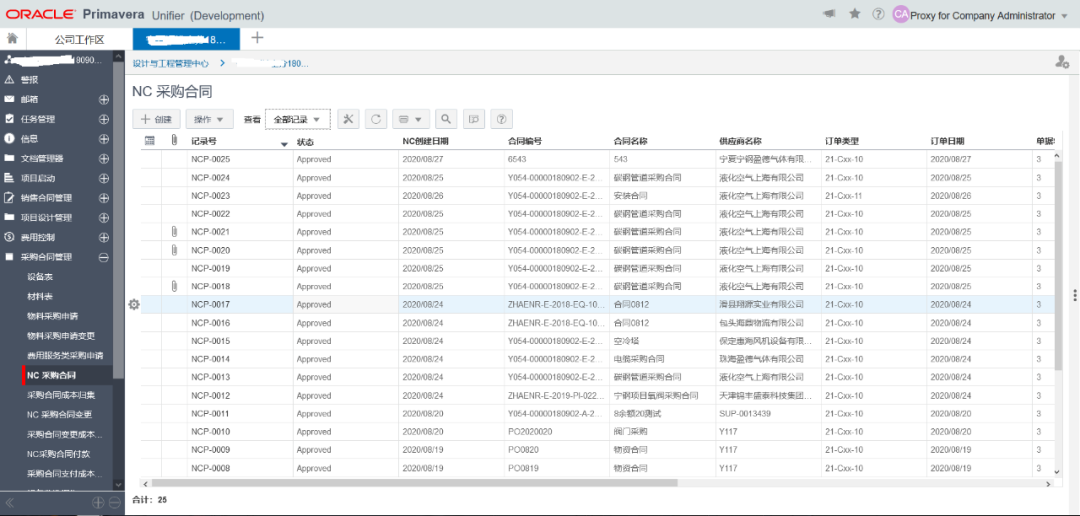Click the 合同编号 column header
Image resolution: width=1080 pixels, height=516 pixels.
point(525,141)
